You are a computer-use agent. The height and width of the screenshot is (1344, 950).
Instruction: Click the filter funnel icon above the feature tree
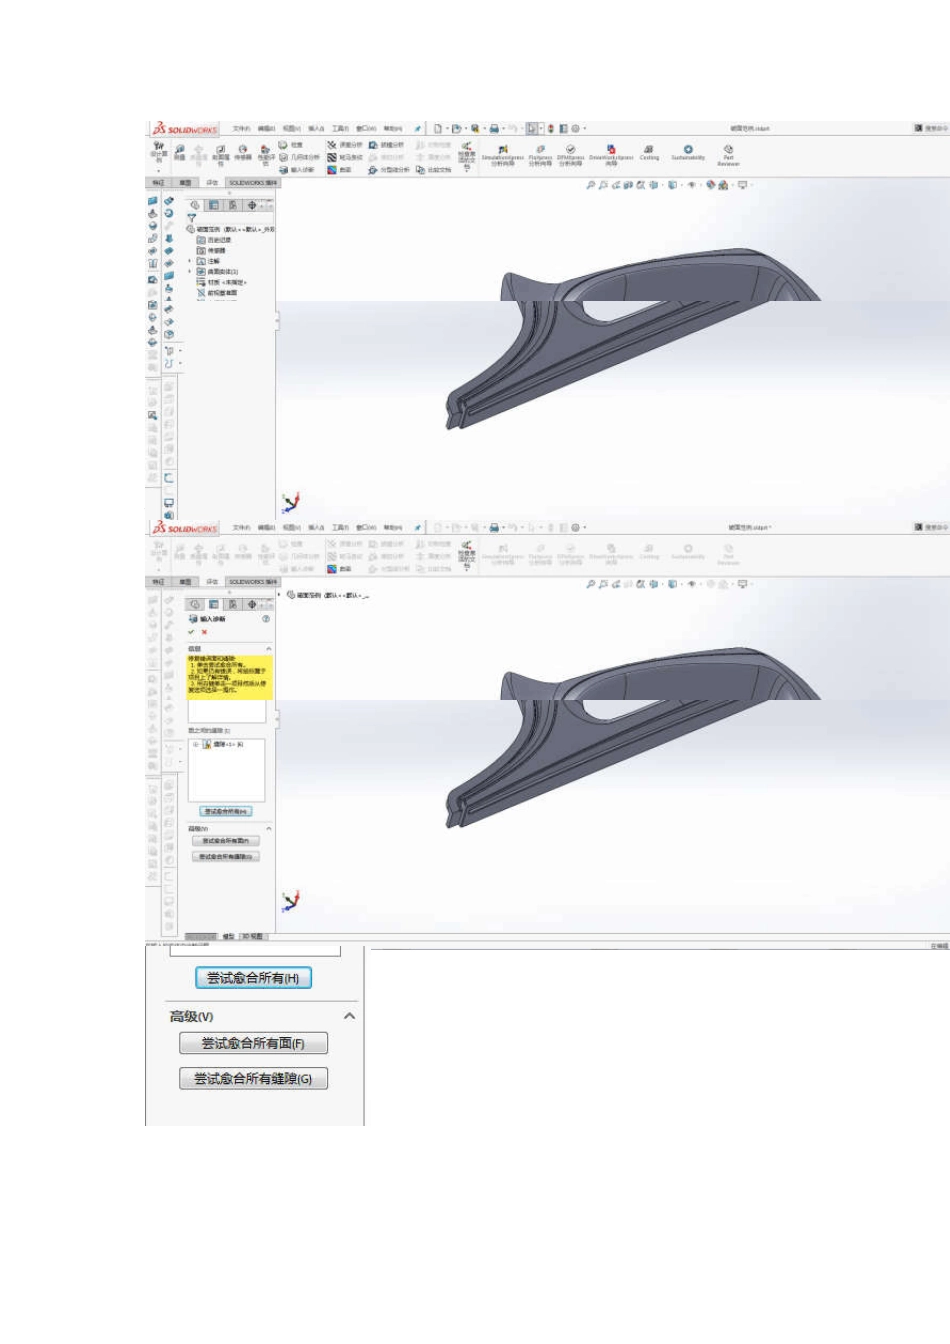pos(191,218)
